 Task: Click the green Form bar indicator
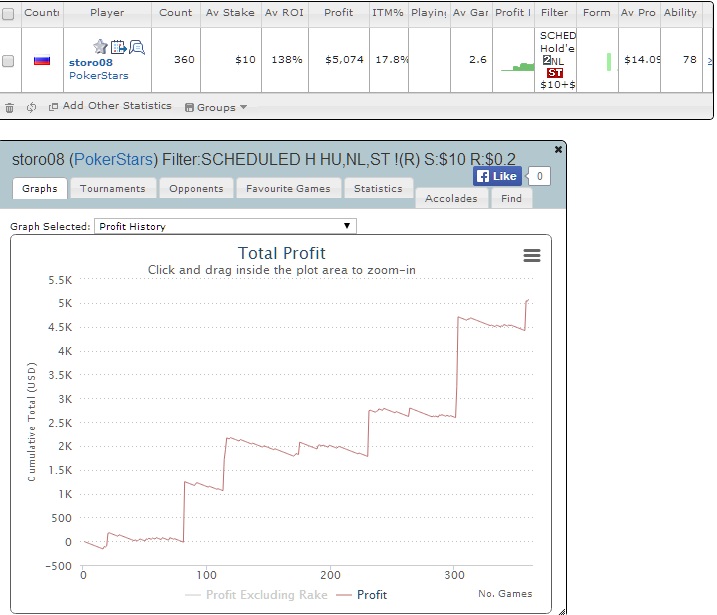pyautogui.click(x=609, y=62)
